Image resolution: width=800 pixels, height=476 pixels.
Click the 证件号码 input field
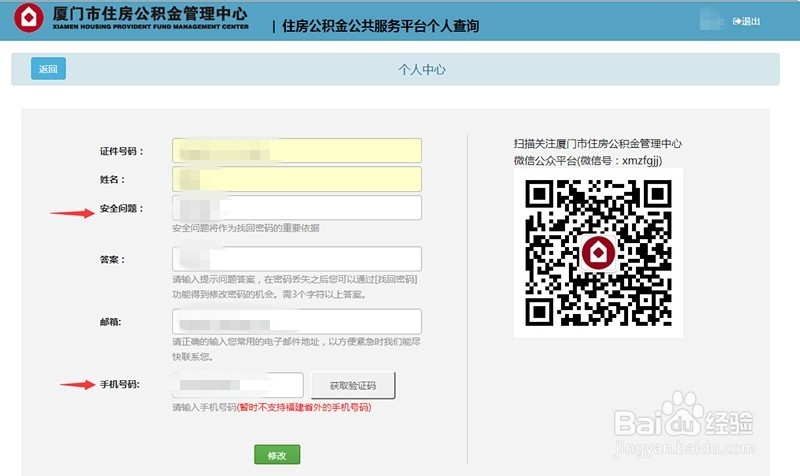pyautogui.click(x=297, y=151)
